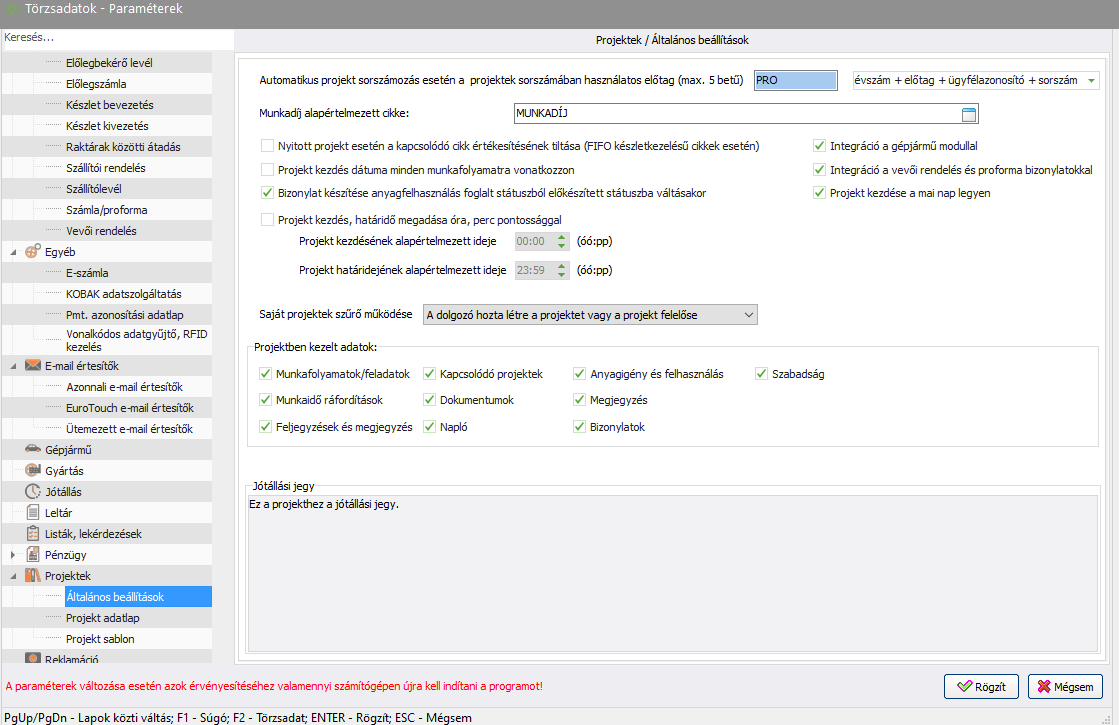The height and width of the screenshot is (725, 1119).
Task: Click the Listák, lekérdezések clipboard icon
Action: [x=33, y=534]
